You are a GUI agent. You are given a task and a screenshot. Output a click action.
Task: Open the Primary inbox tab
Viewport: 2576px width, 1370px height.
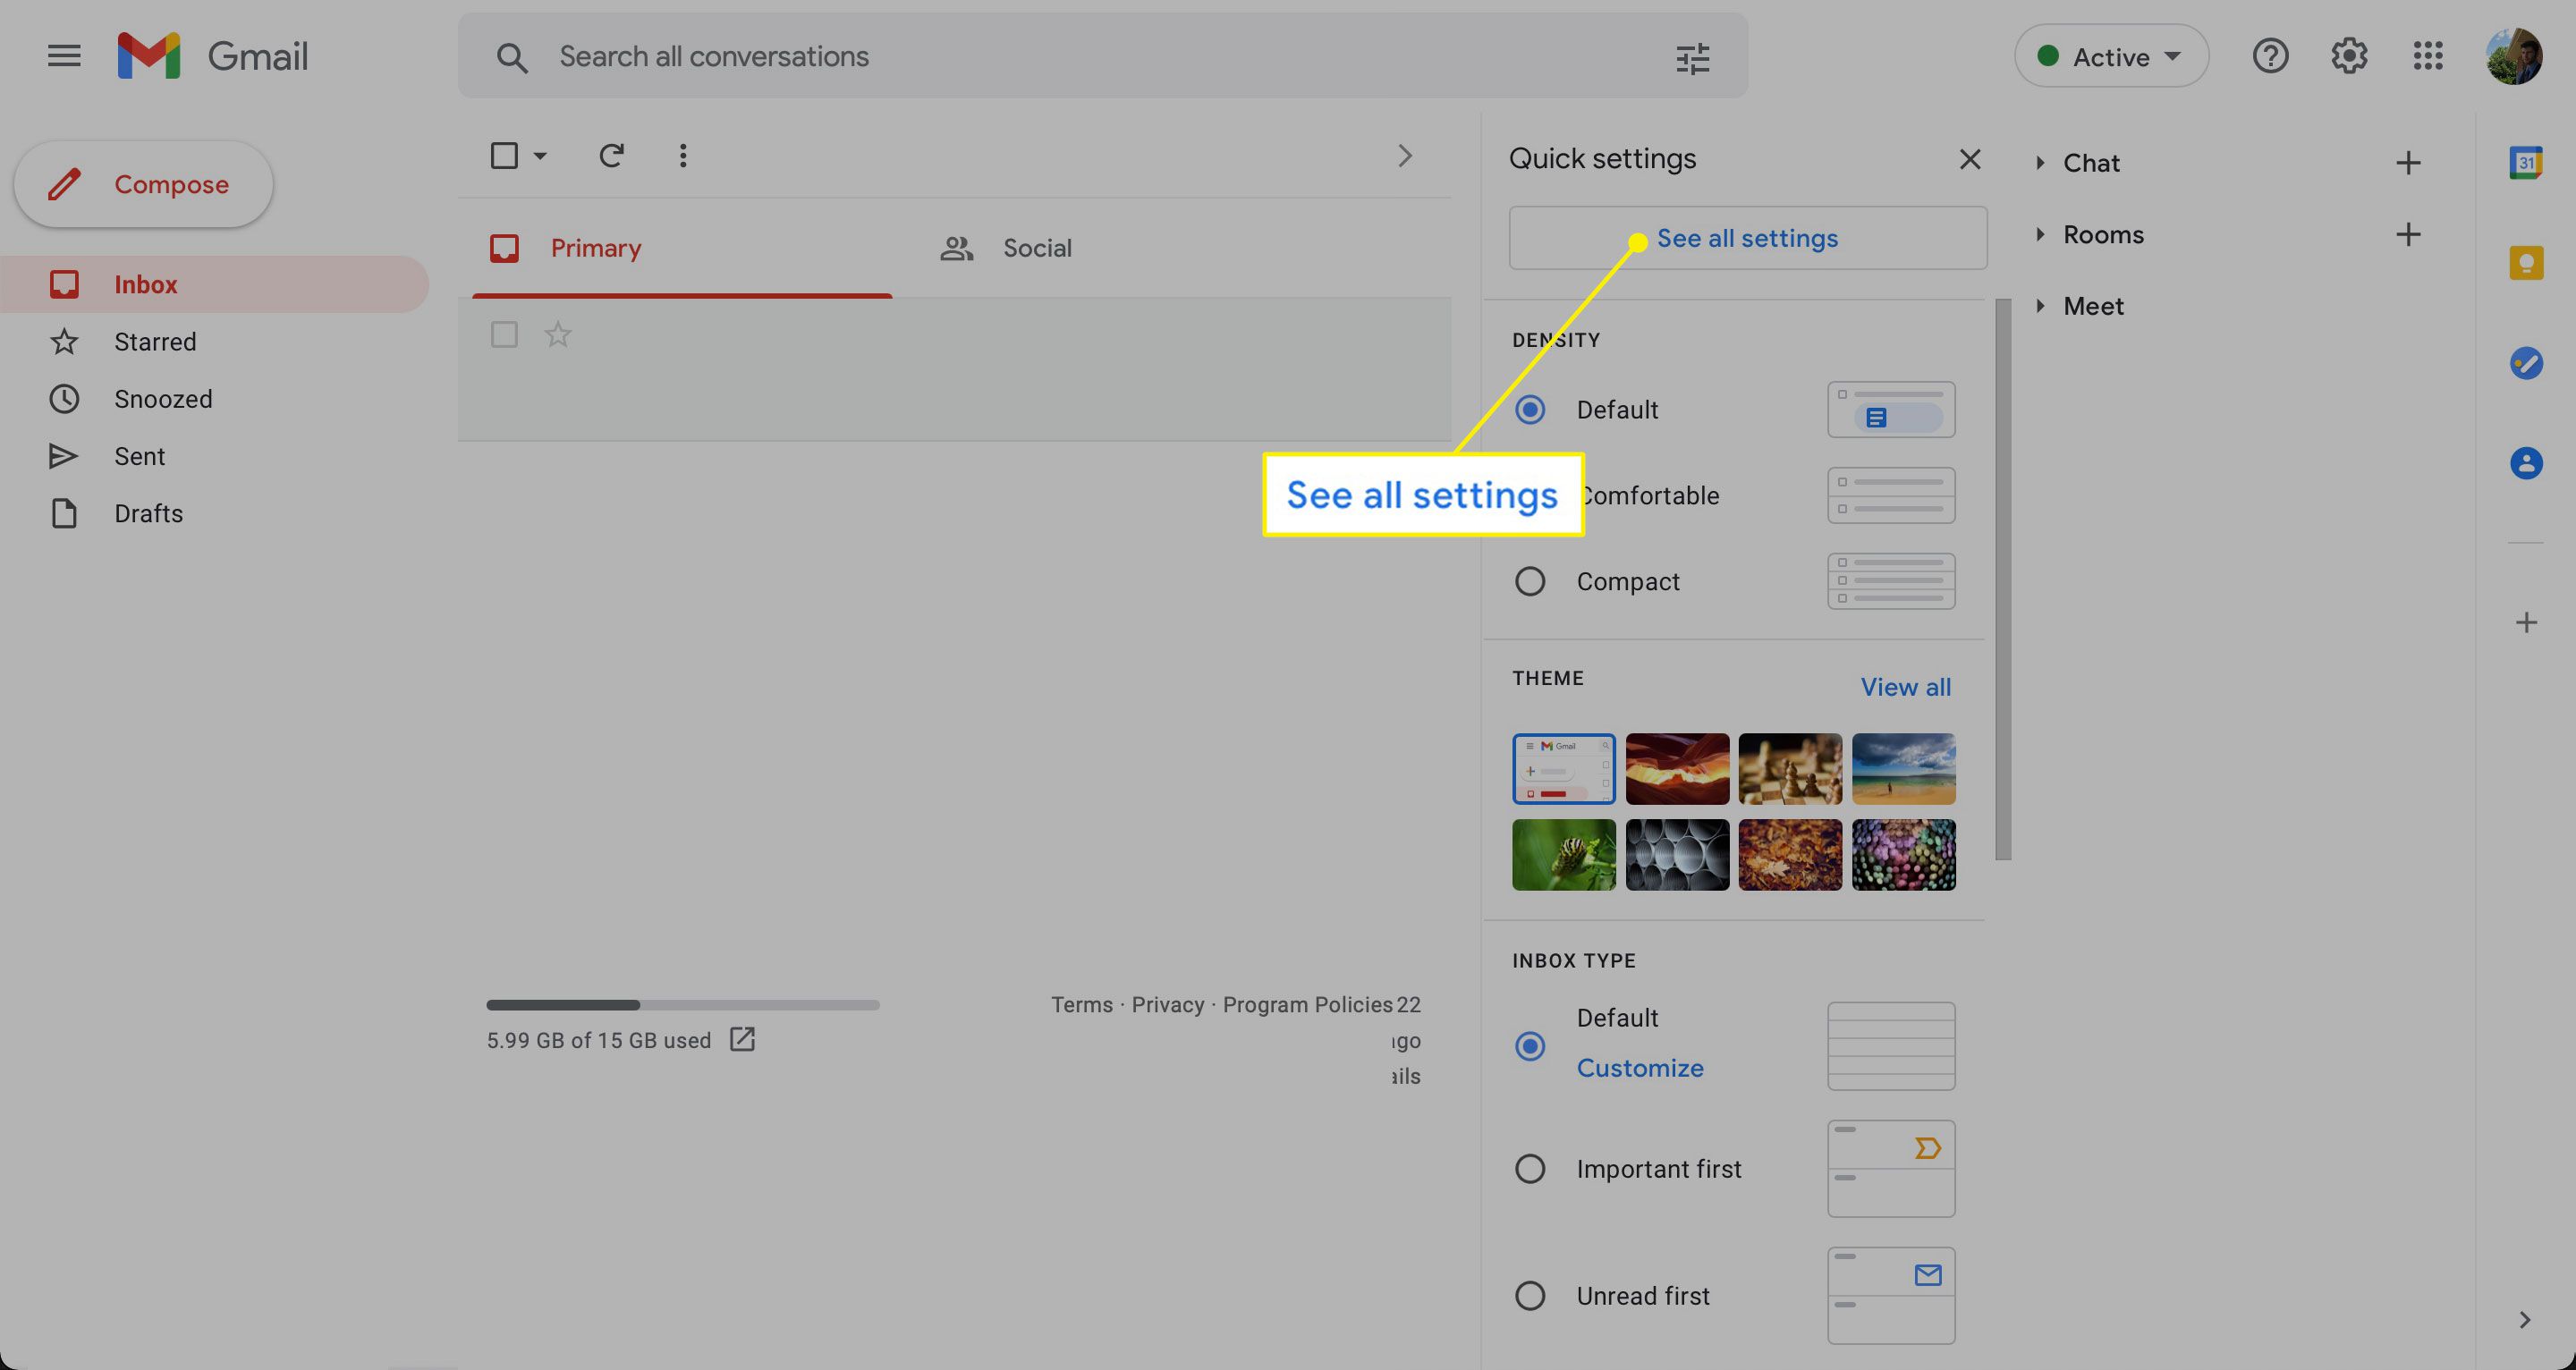point(595,249)
